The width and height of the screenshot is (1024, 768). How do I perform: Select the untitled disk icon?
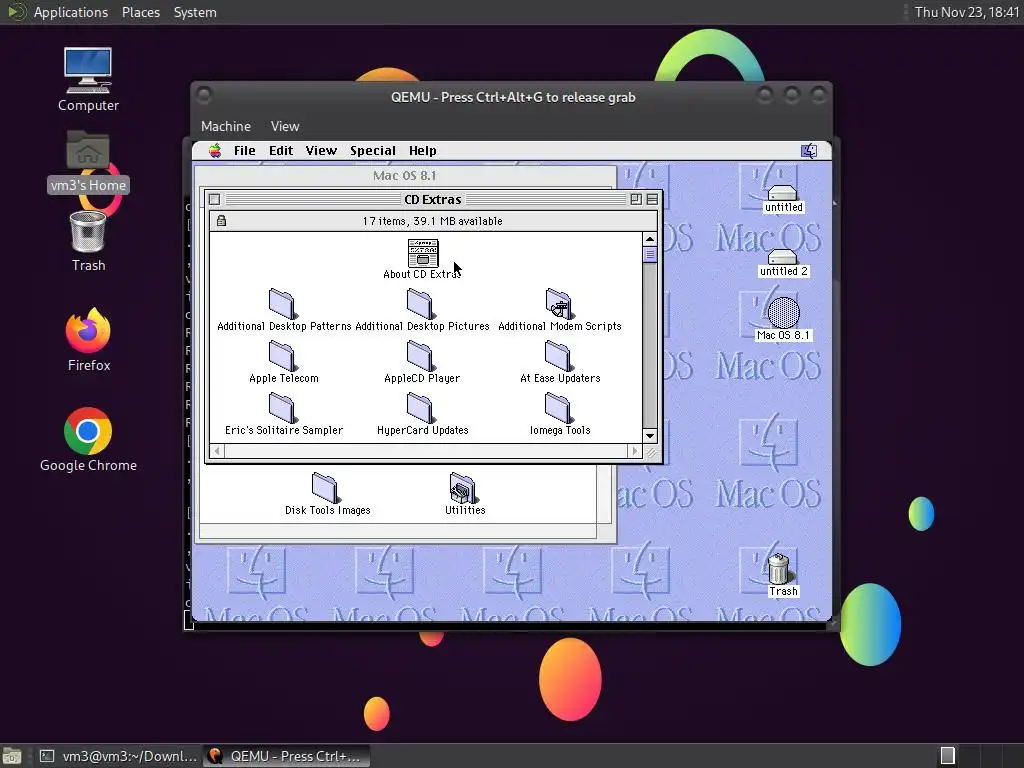782,193
